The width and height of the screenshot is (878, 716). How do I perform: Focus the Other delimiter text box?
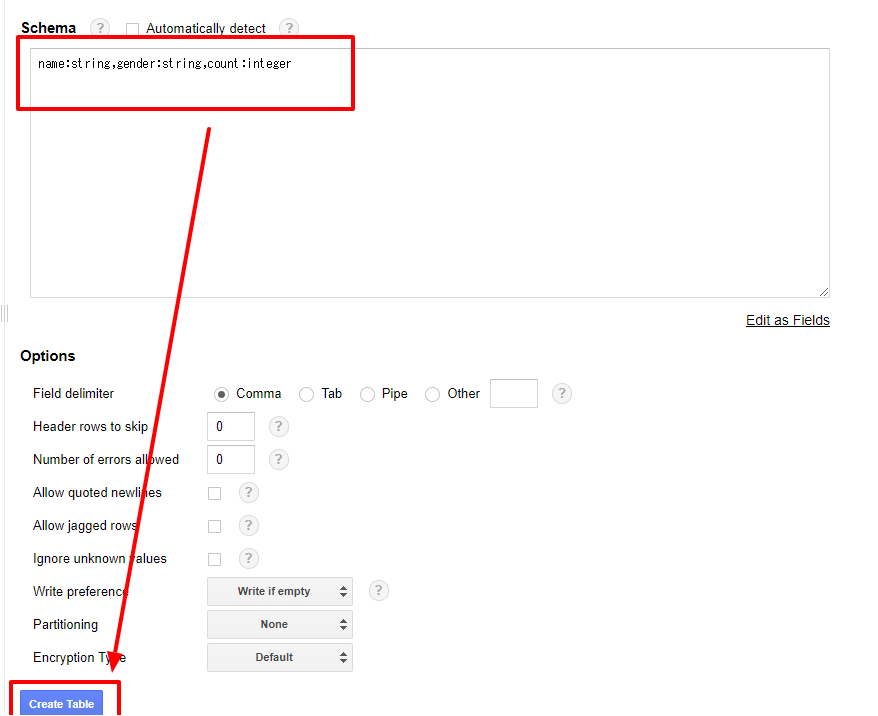(513, 394)
